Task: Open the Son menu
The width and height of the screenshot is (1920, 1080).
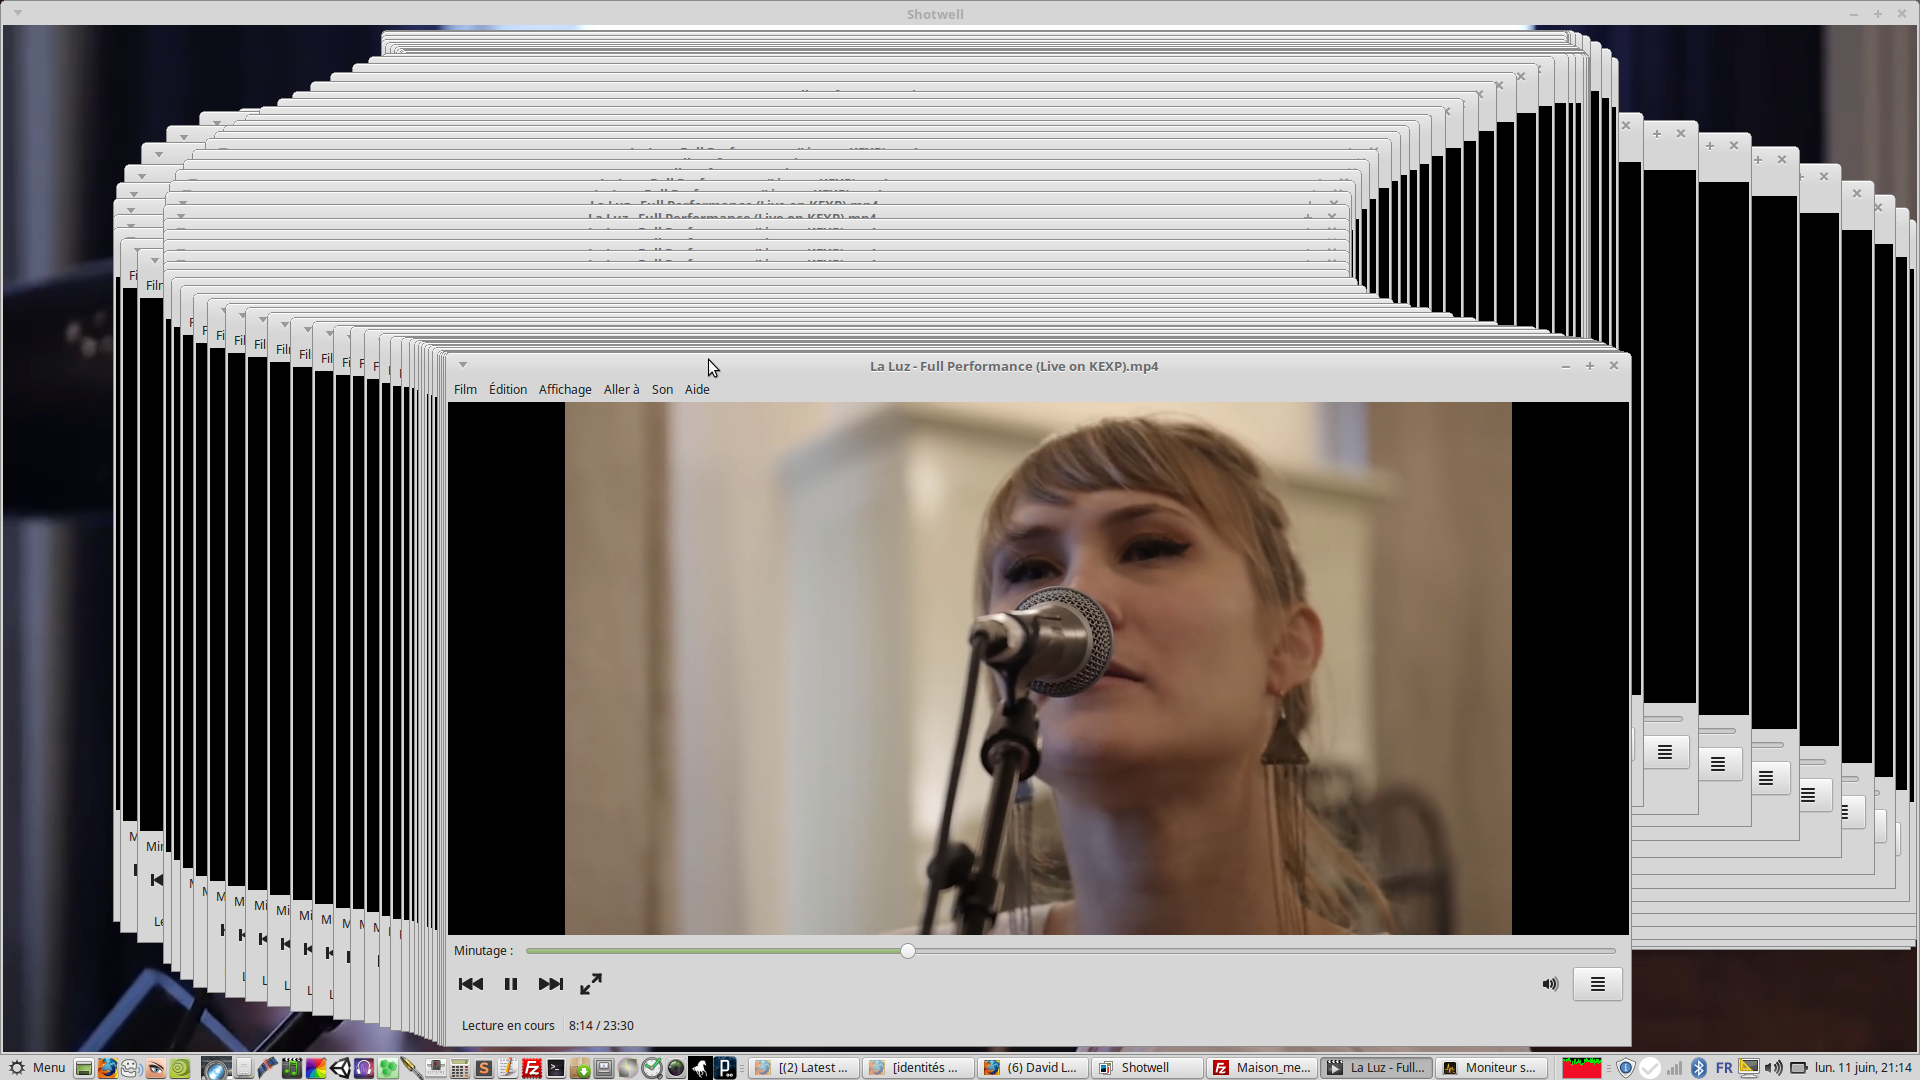Action: [x=662, y=390]
